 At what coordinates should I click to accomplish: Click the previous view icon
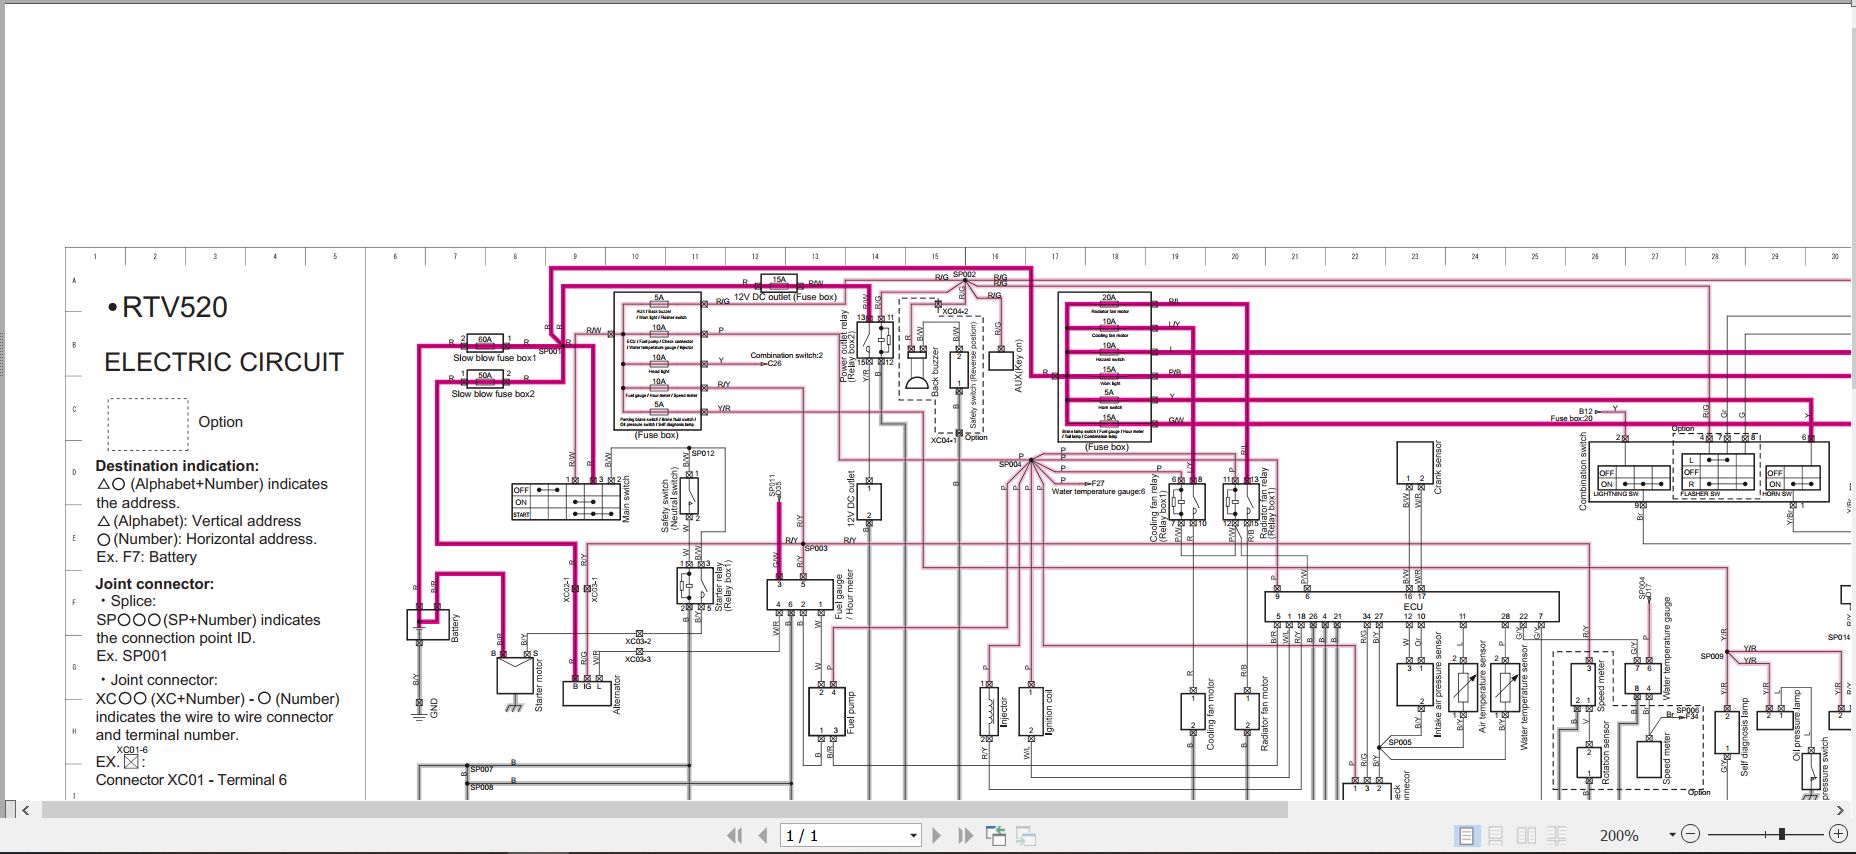996,835
